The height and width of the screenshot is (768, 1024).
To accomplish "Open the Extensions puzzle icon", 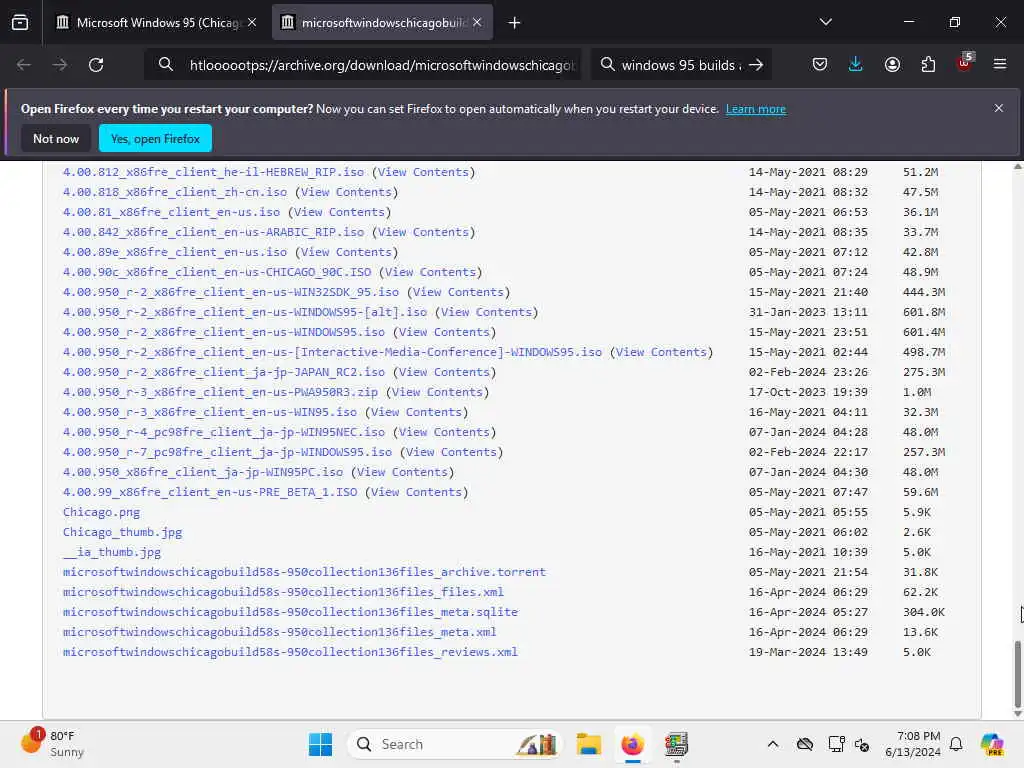I will pyautogui.click(x=928, y=64).
